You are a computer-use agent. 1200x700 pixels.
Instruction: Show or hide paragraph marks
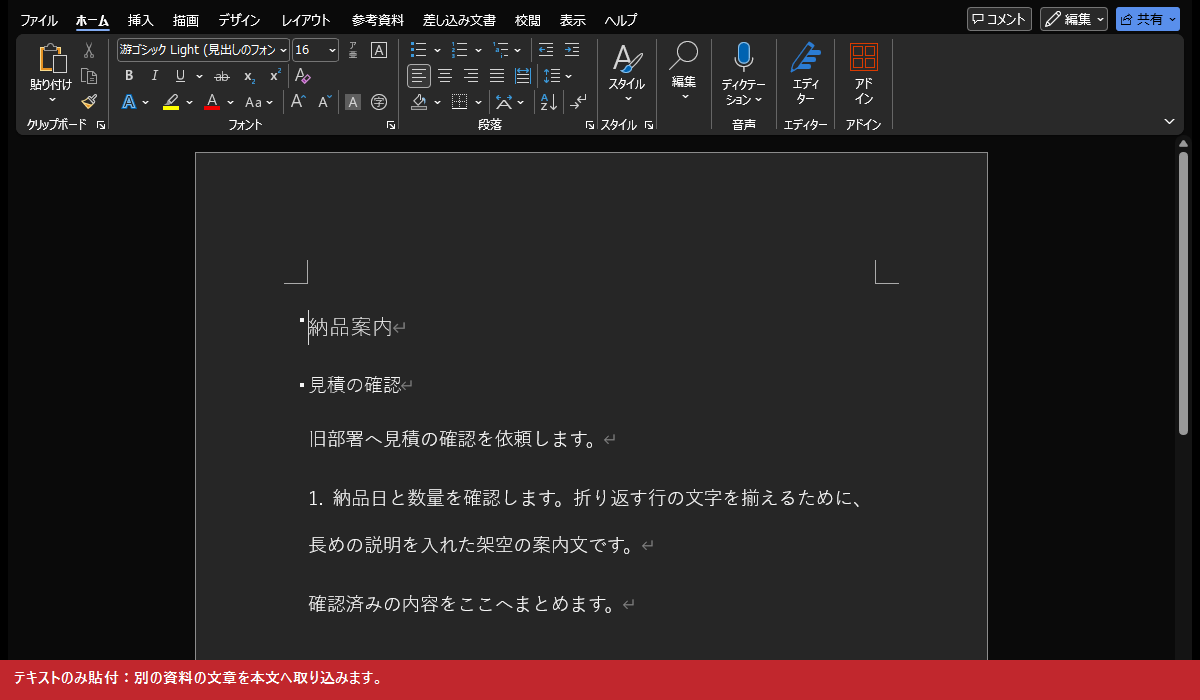tap(579, 102)
